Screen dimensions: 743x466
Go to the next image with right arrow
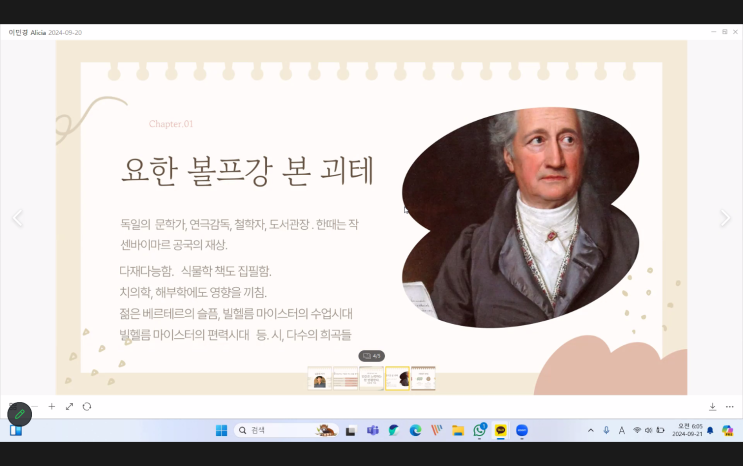[725, 218]
